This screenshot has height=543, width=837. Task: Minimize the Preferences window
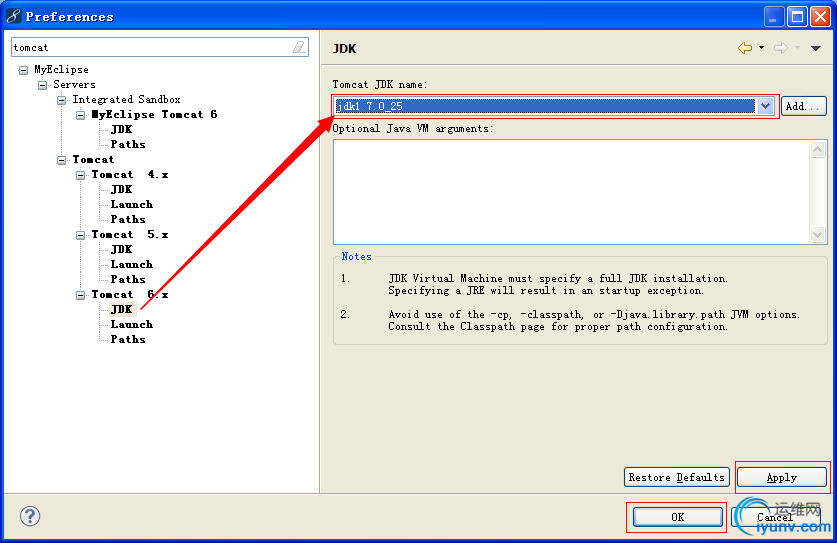[773, 17]
